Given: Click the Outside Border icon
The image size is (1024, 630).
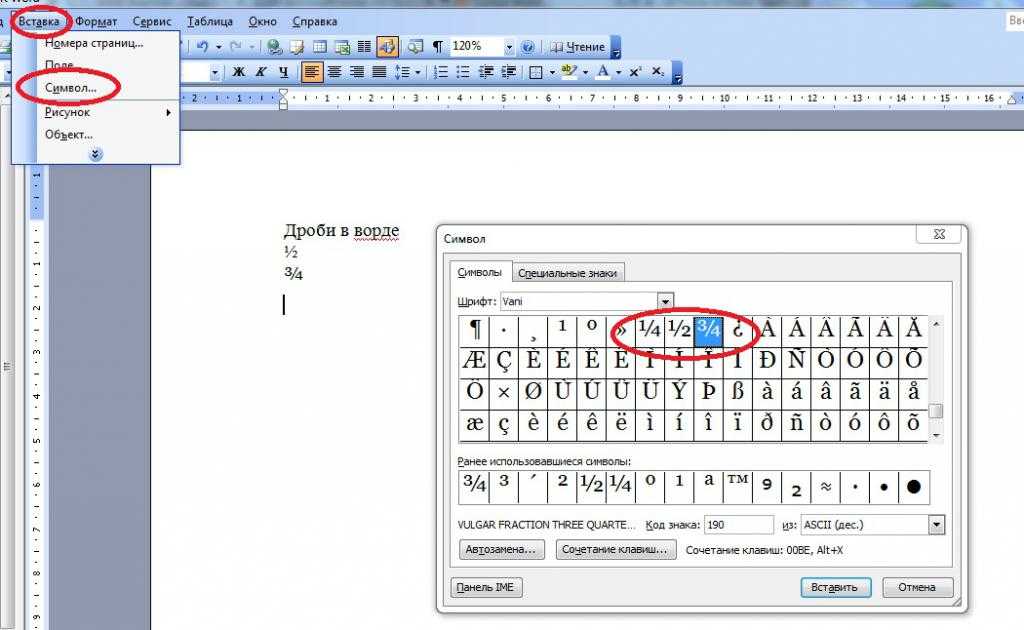Looking at the screenshot, I should (536, 72).
